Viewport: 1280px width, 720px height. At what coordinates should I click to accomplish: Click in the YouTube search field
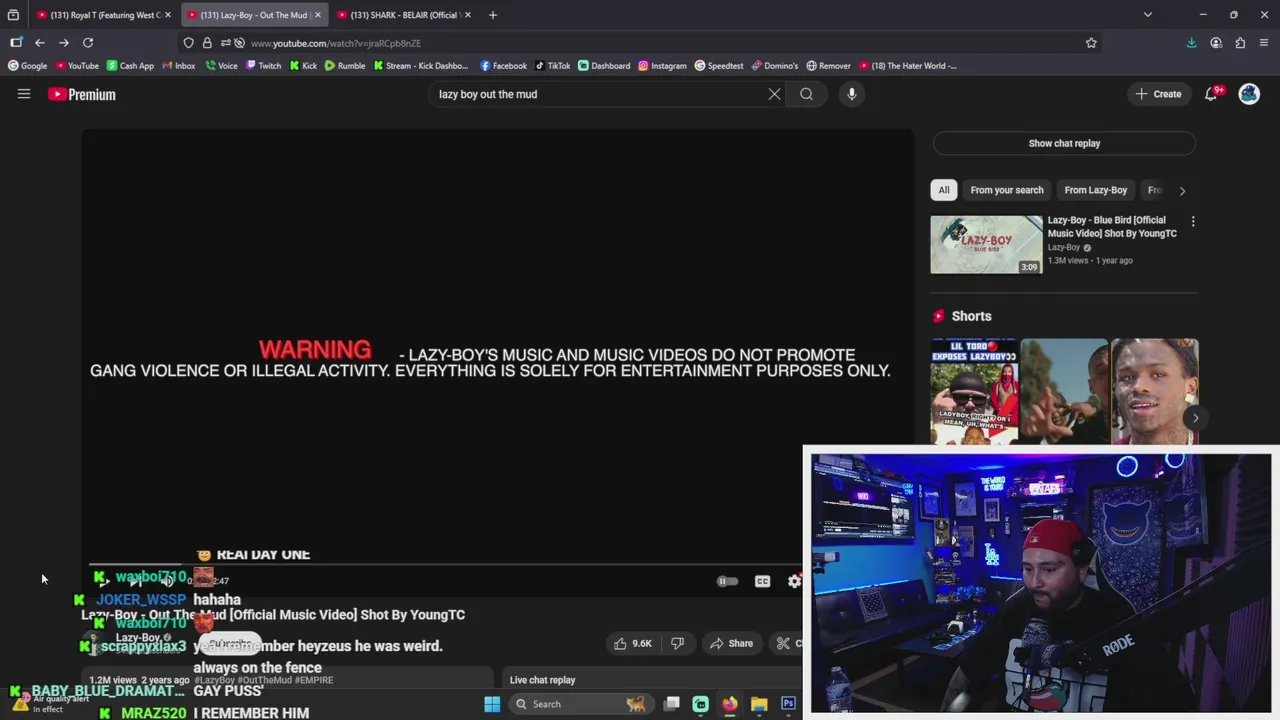click(600, 94)
